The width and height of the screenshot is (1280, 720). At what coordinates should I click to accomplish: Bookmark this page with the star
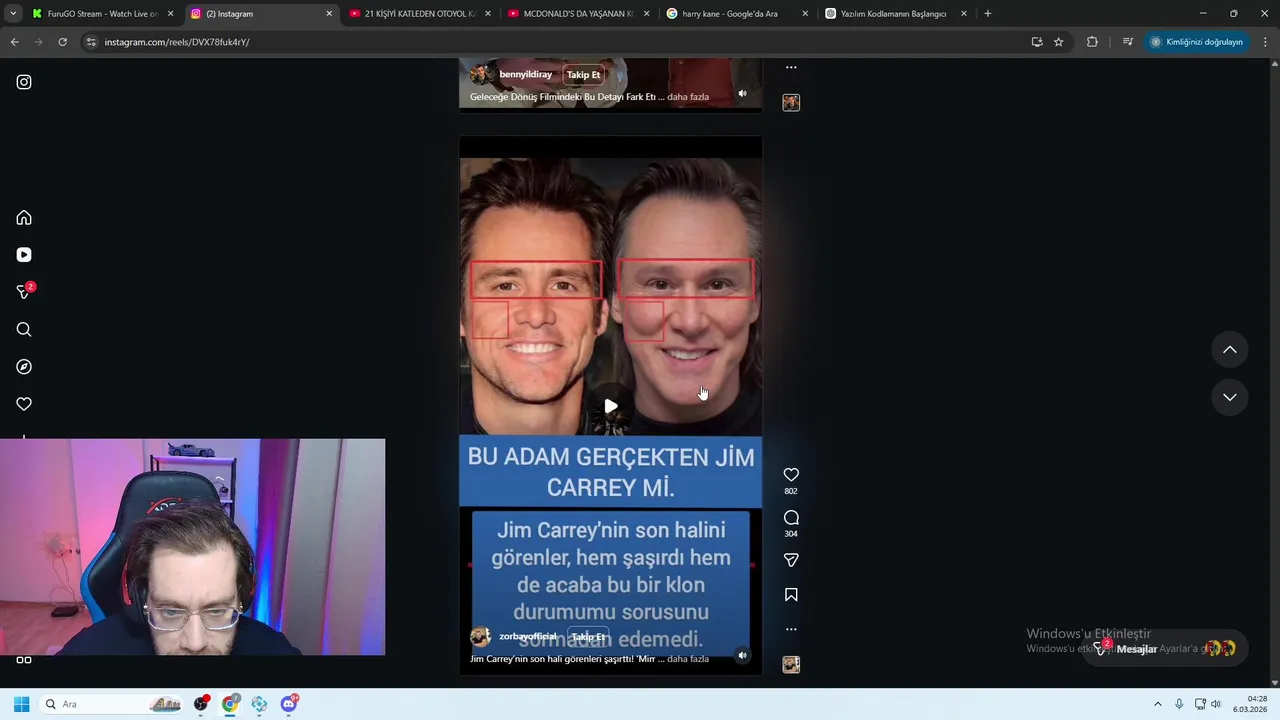(1058, 42)
